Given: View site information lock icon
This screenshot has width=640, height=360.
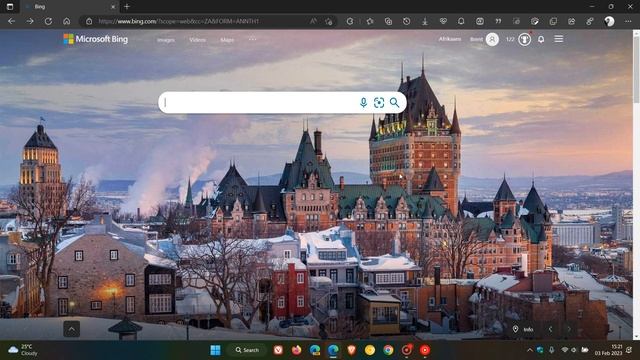Looking at the screenshot, I should pyautogui.click(x=89, y=21).
